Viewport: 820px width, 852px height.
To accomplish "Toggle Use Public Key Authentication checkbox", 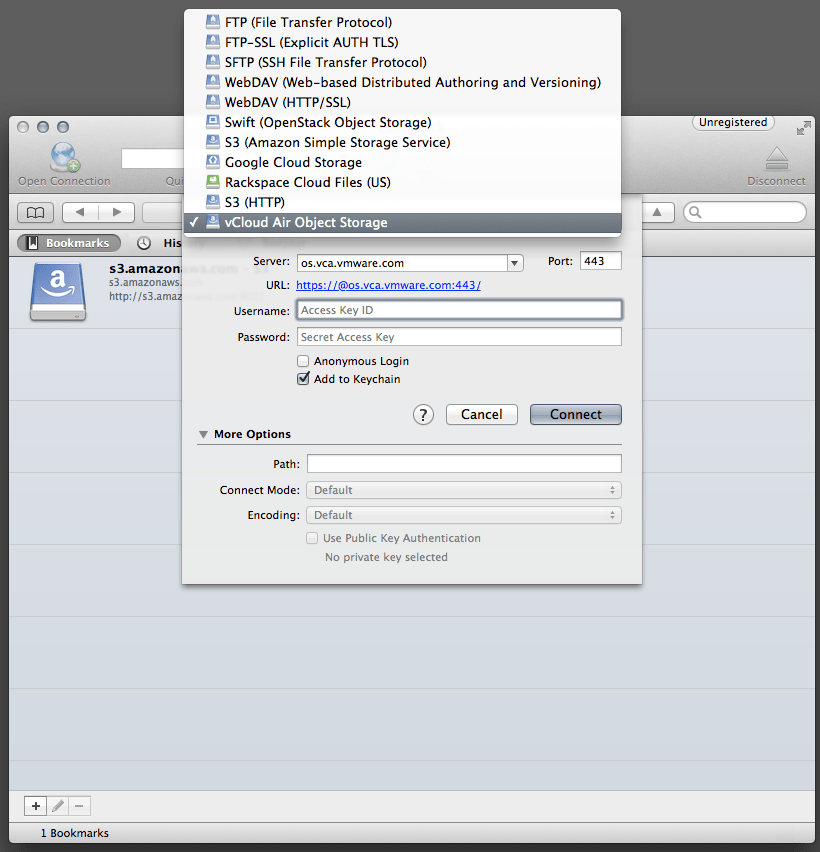I will [x=312, y=538].
